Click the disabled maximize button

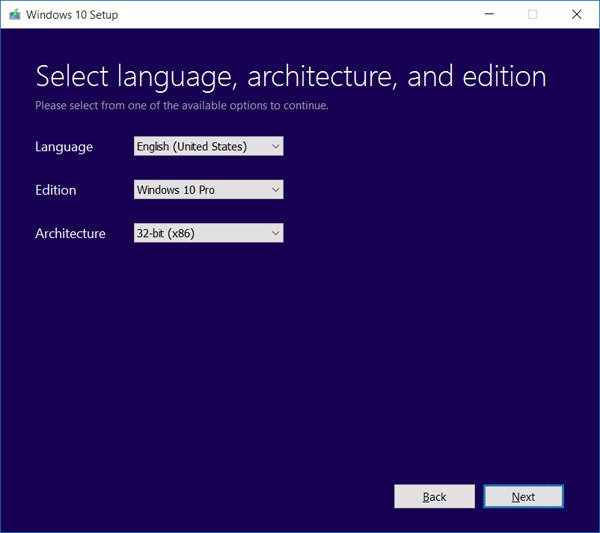tap(532, 14)
